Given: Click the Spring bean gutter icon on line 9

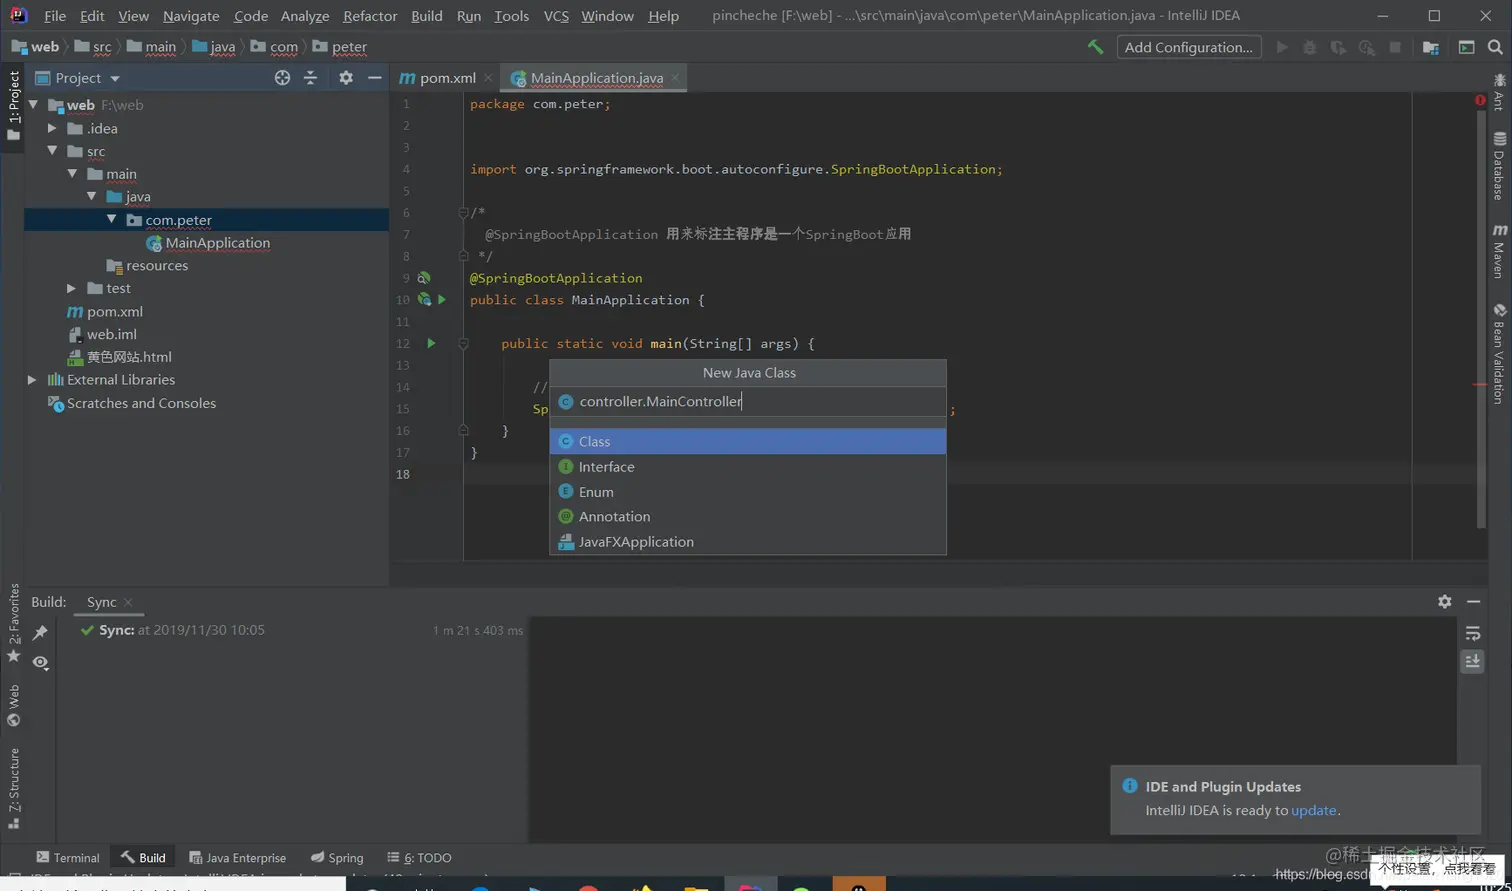Looking at the screenshot, I should coord(424,278).
